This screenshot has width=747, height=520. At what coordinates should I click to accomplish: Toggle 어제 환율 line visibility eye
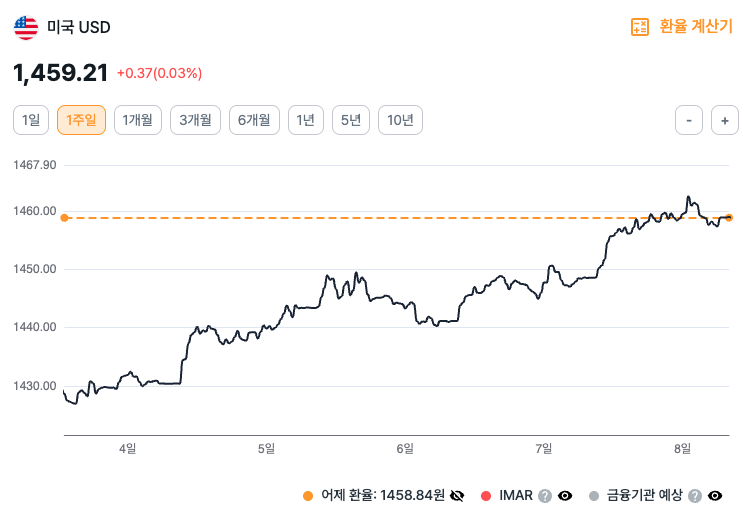tap(458, 495)
